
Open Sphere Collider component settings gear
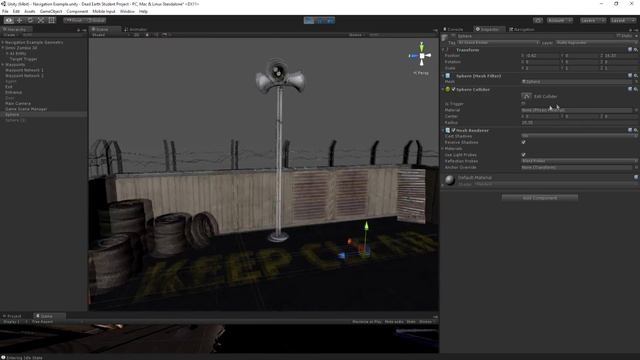click(636, 89)
